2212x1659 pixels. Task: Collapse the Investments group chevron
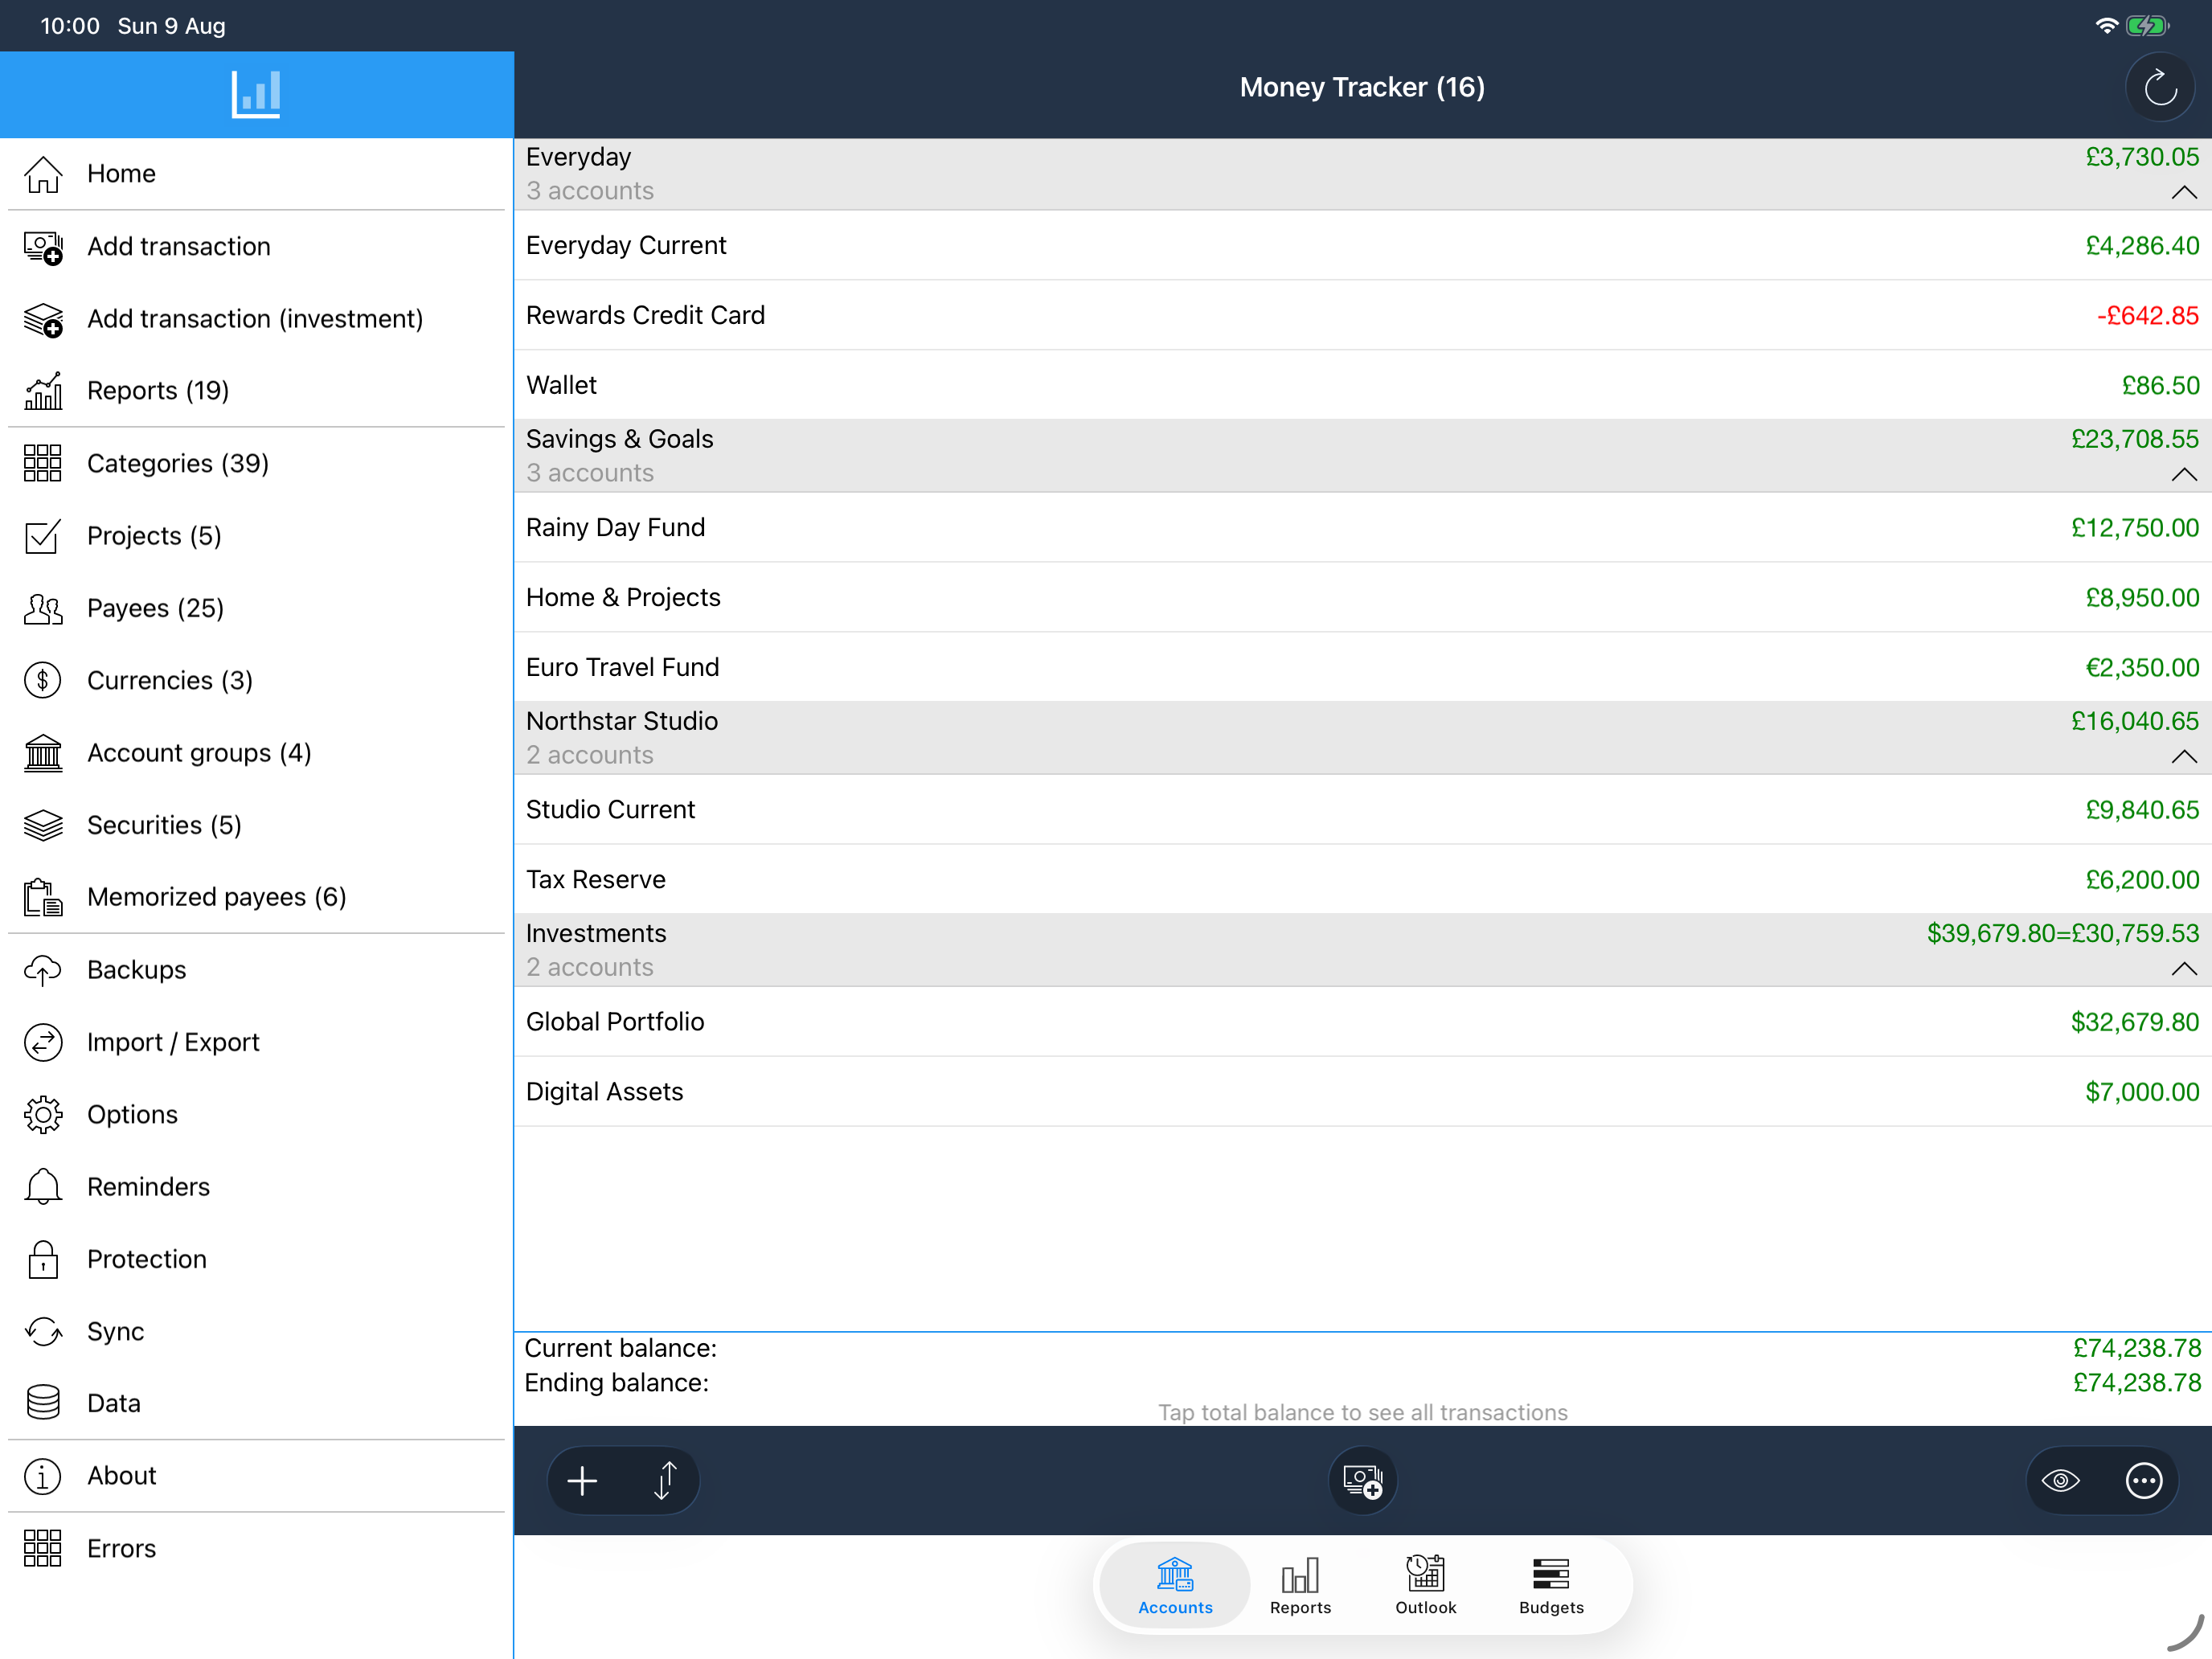click(x=2184, y=968)
